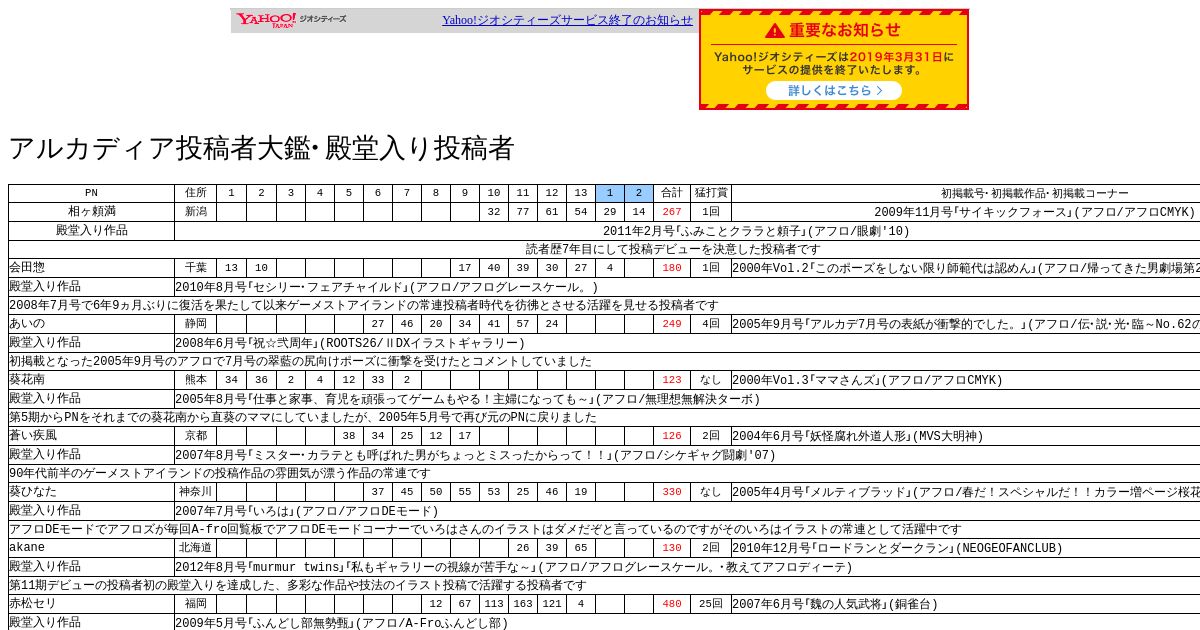Click the red total 126
1200x630 pixels.
[671, 436]
